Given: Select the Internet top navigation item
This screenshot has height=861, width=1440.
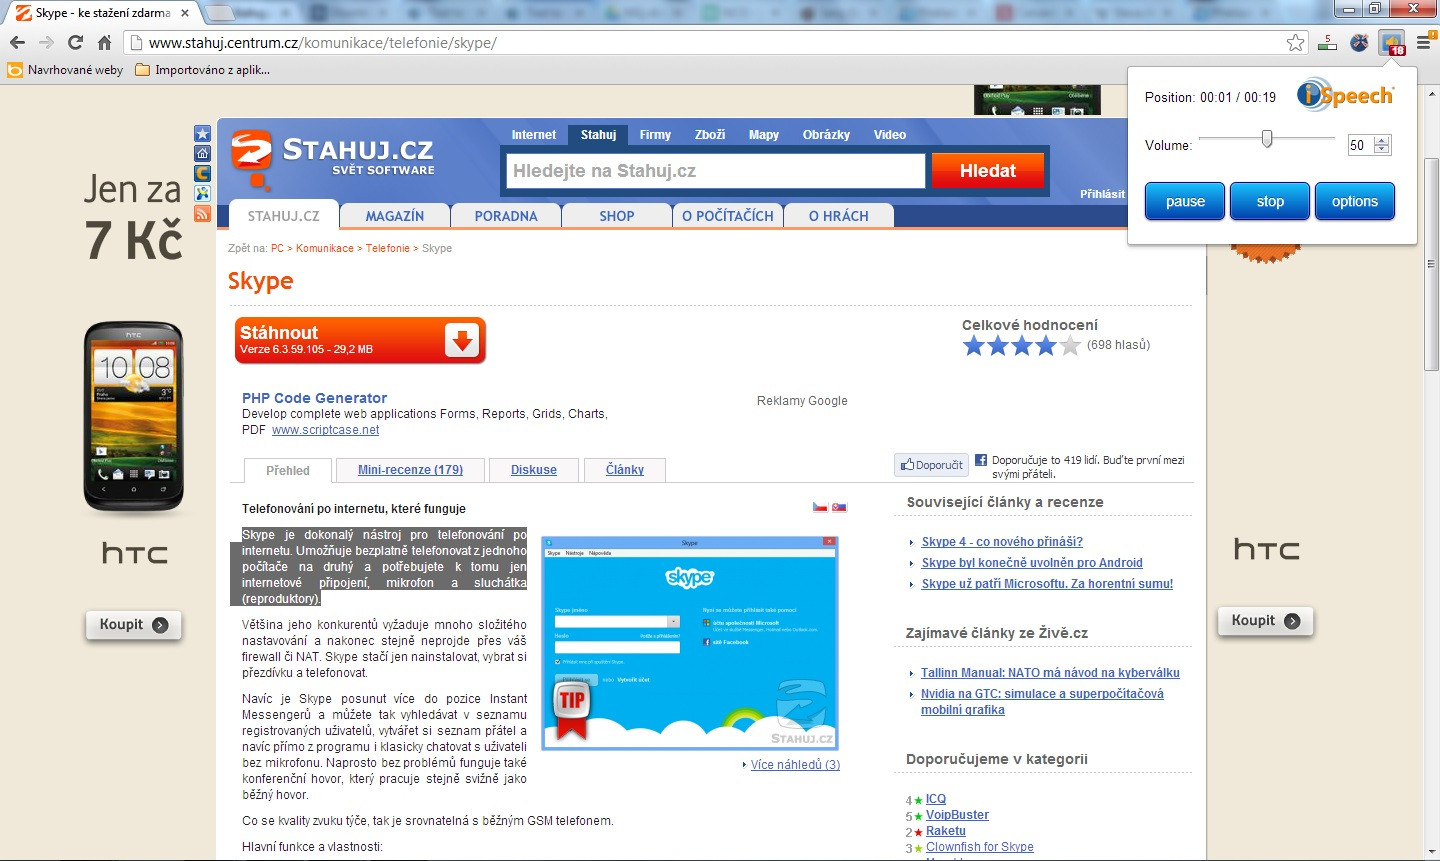Looking at the screenshot, I should pos(534,135).
